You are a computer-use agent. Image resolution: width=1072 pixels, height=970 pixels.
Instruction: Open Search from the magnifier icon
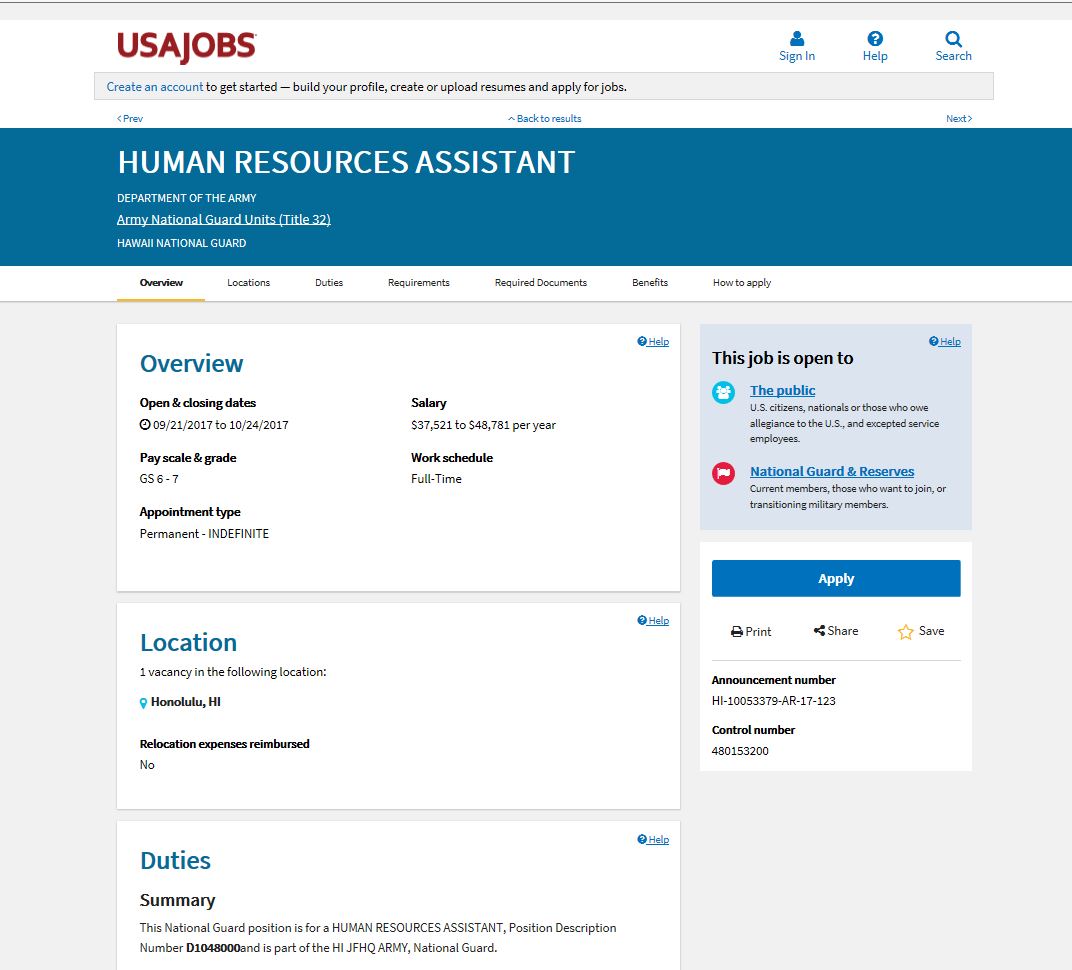[953, 46]
